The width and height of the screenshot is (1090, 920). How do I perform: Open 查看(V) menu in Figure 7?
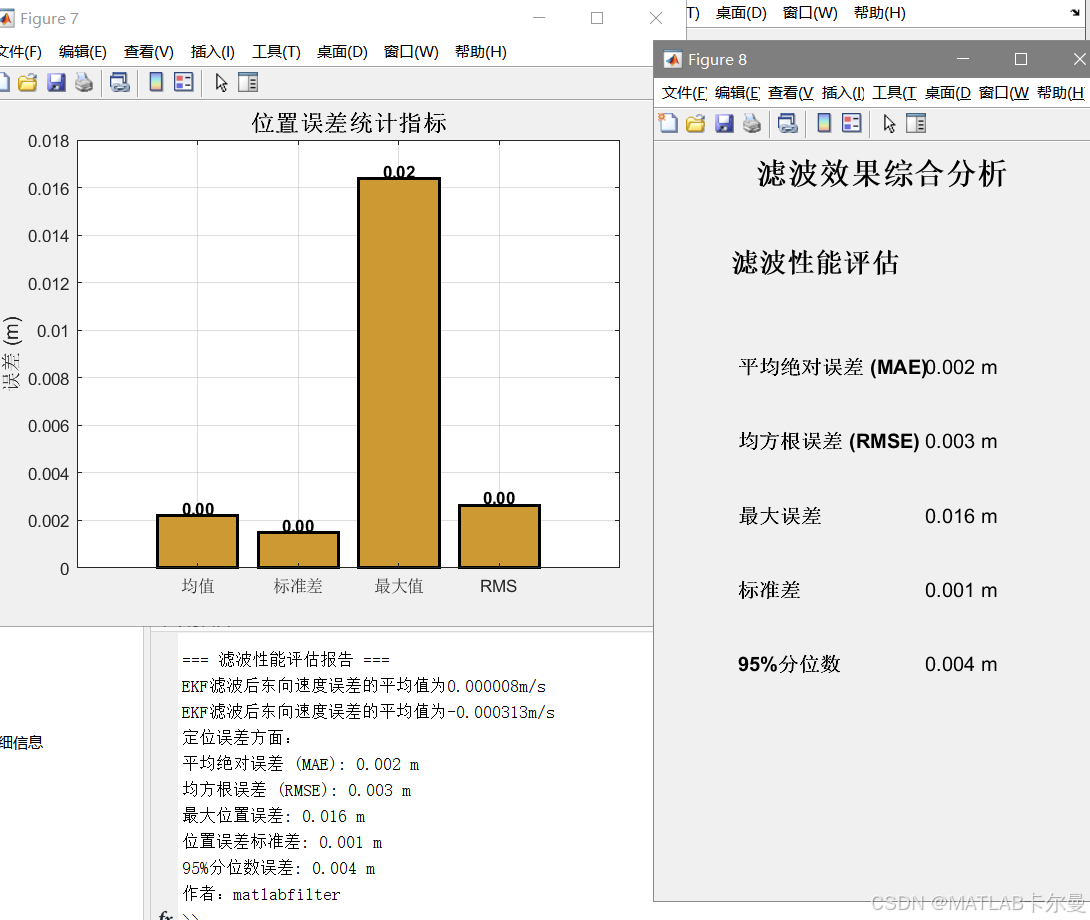[x=149, y=51]
